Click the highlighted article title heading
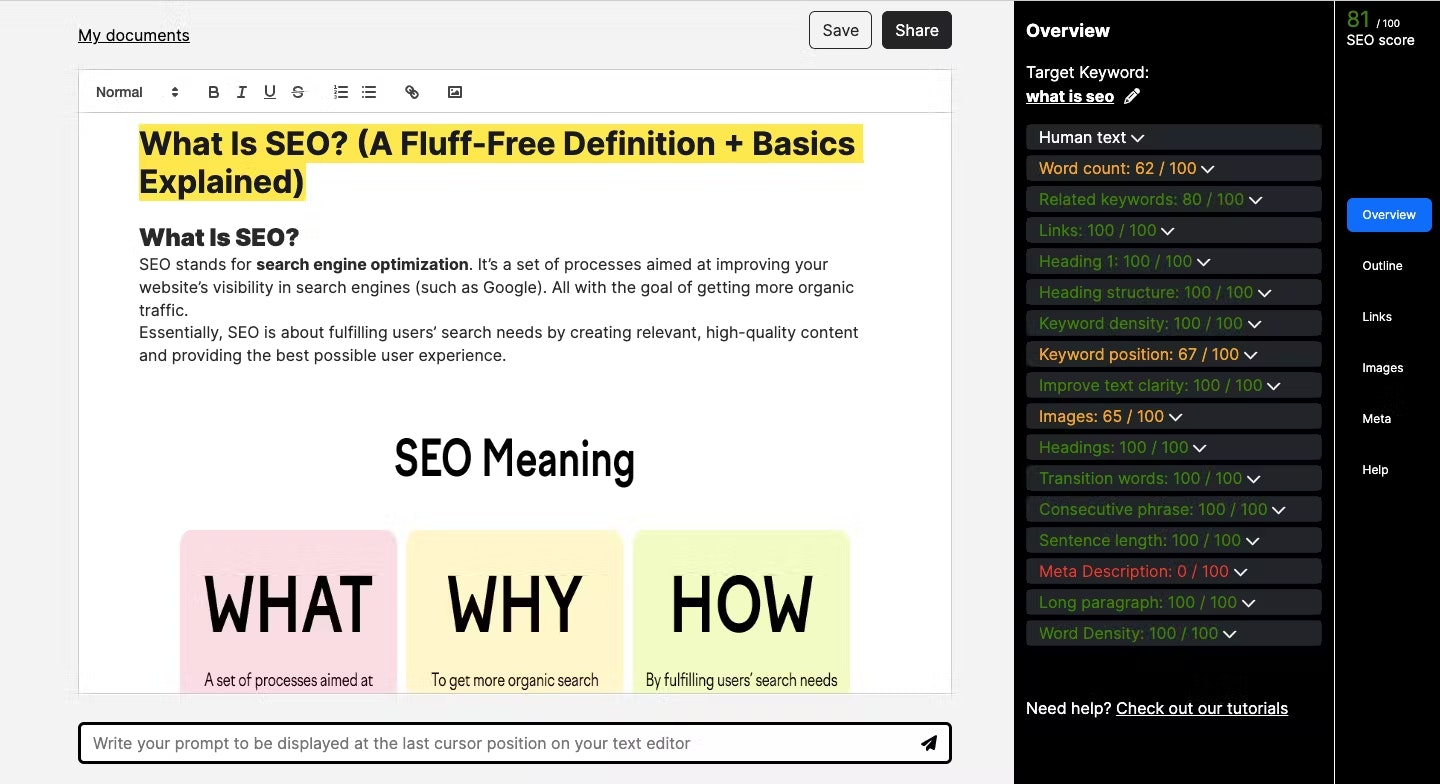The width and height of the screenshot is (1440, 784). (x=500, y=162)
